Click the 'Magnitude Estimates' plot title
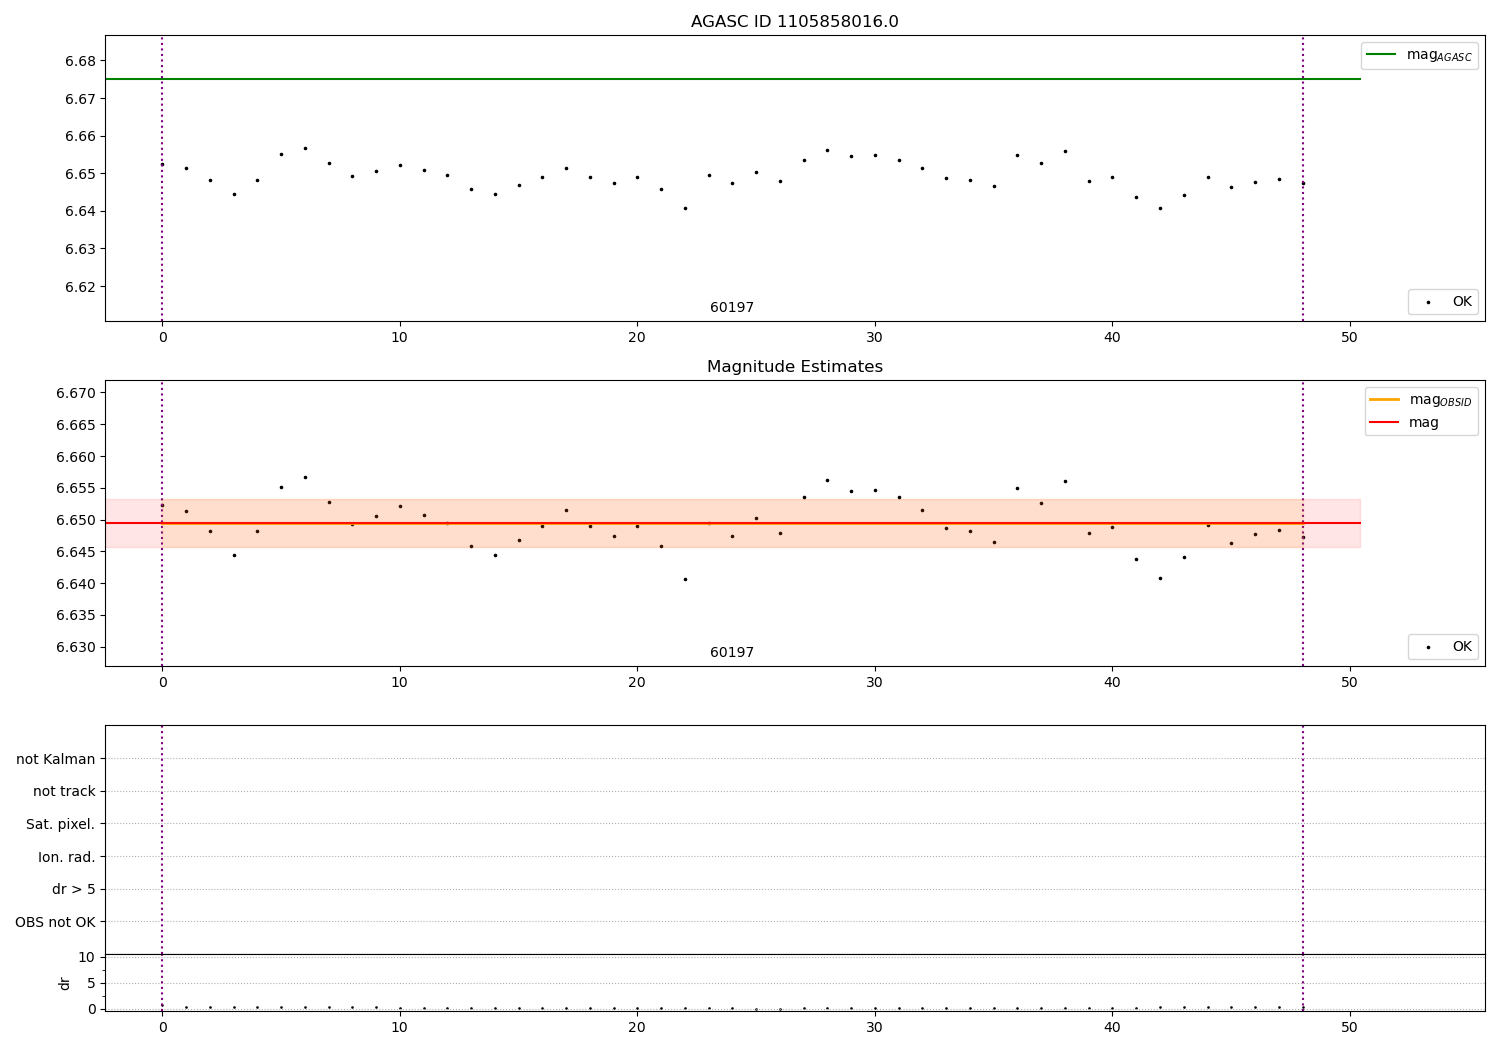 point(794,367)
